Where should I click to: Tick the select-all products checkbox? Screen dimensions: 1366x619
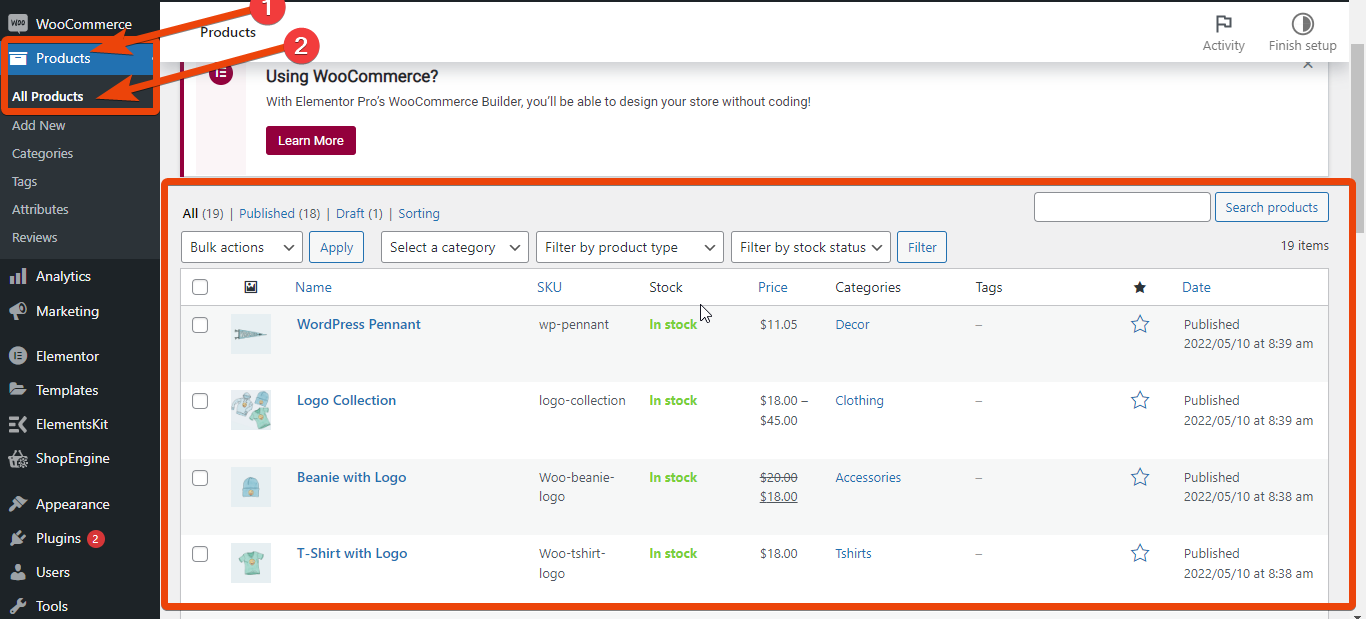(x=200, y=287)
